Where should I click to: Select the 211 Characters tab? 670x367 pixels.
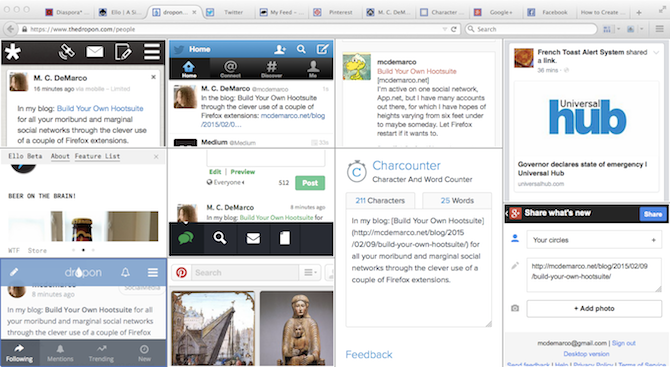(380, 200)
